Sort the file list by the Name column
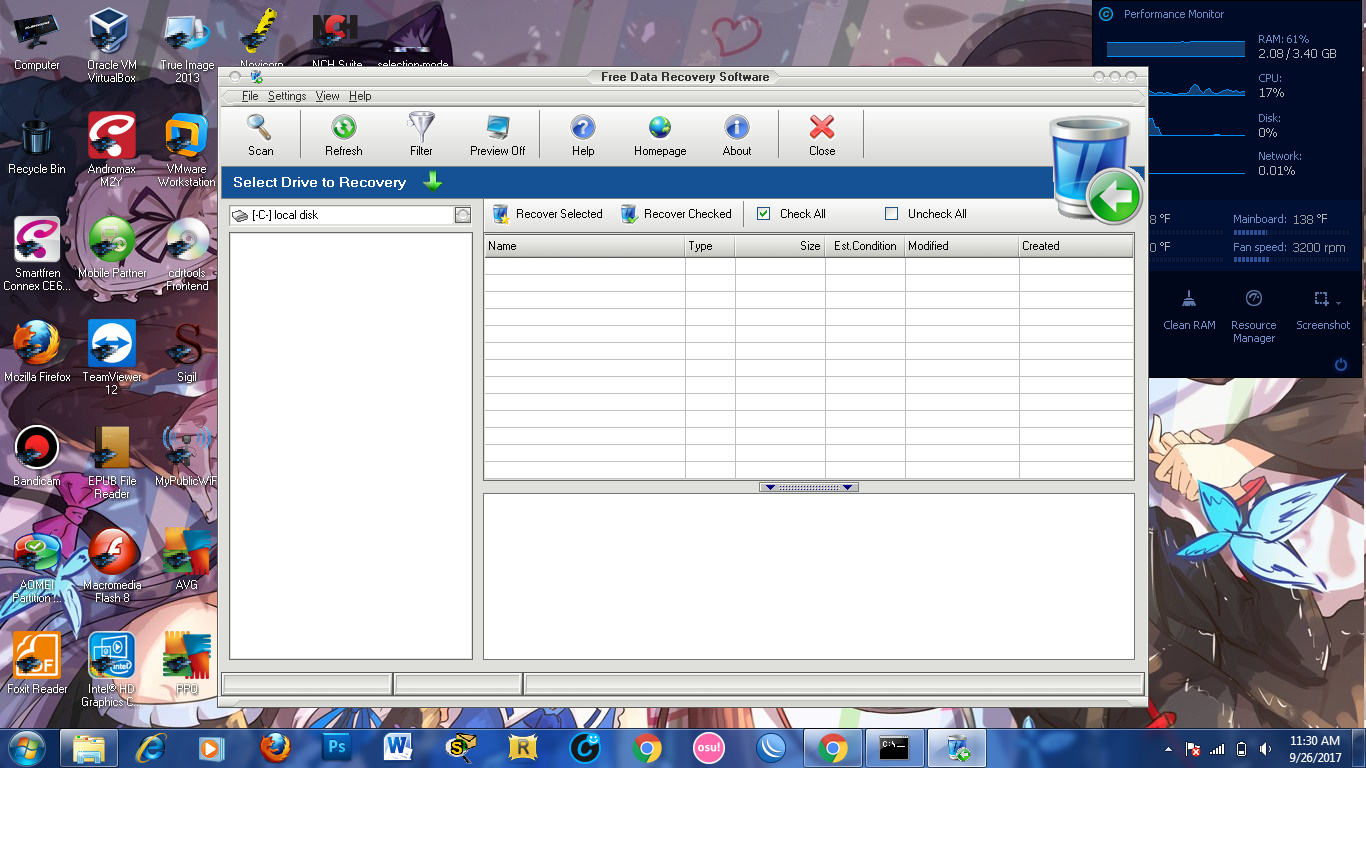This screenshot has height=853, width=1366. (x=585, y=246)
